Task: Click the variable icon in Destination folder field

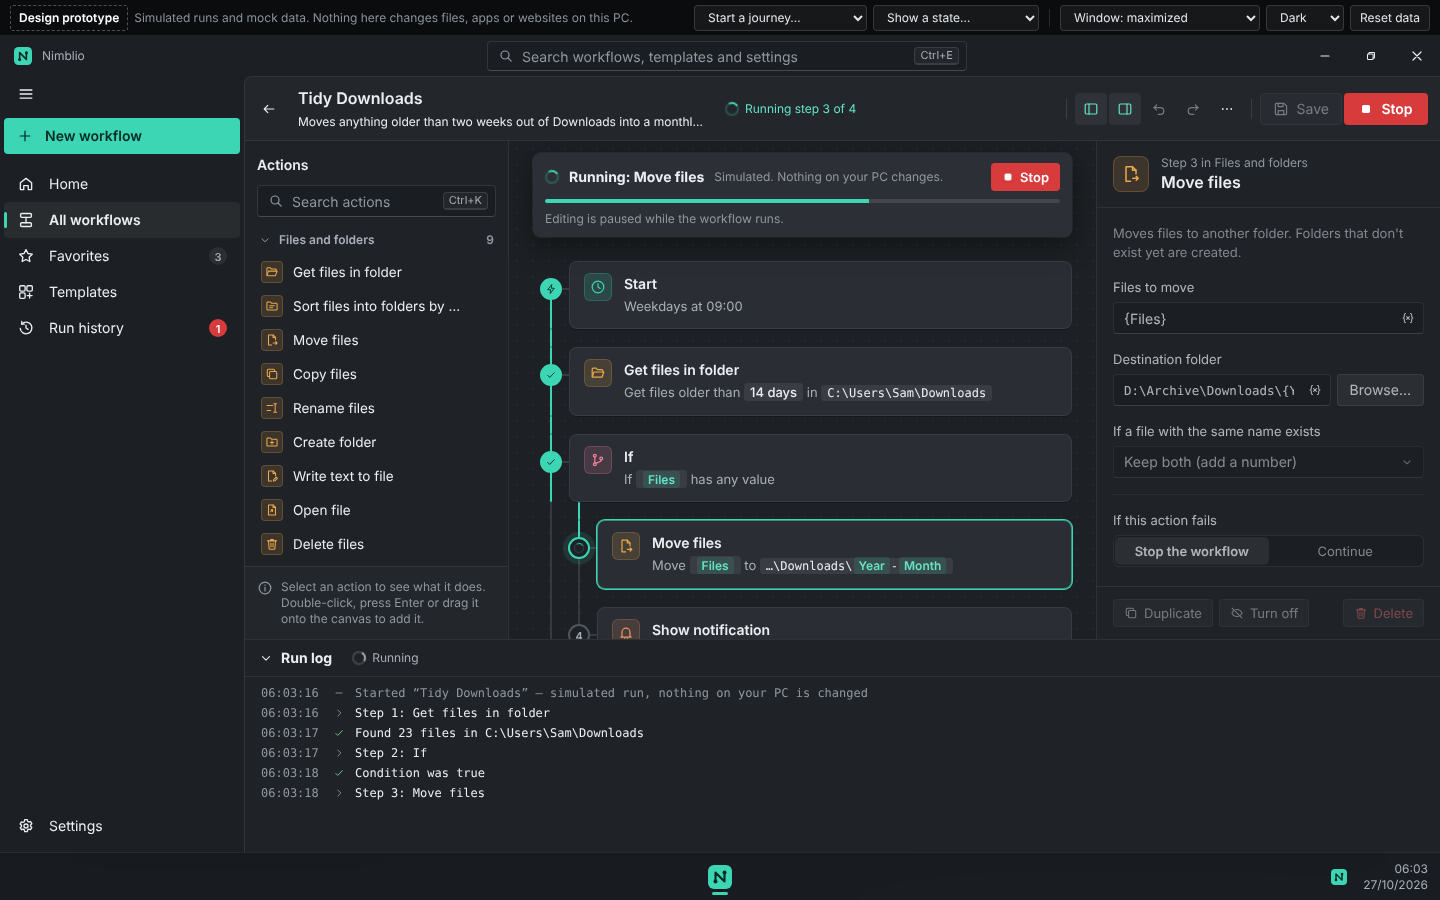Action: (1315, 390)
